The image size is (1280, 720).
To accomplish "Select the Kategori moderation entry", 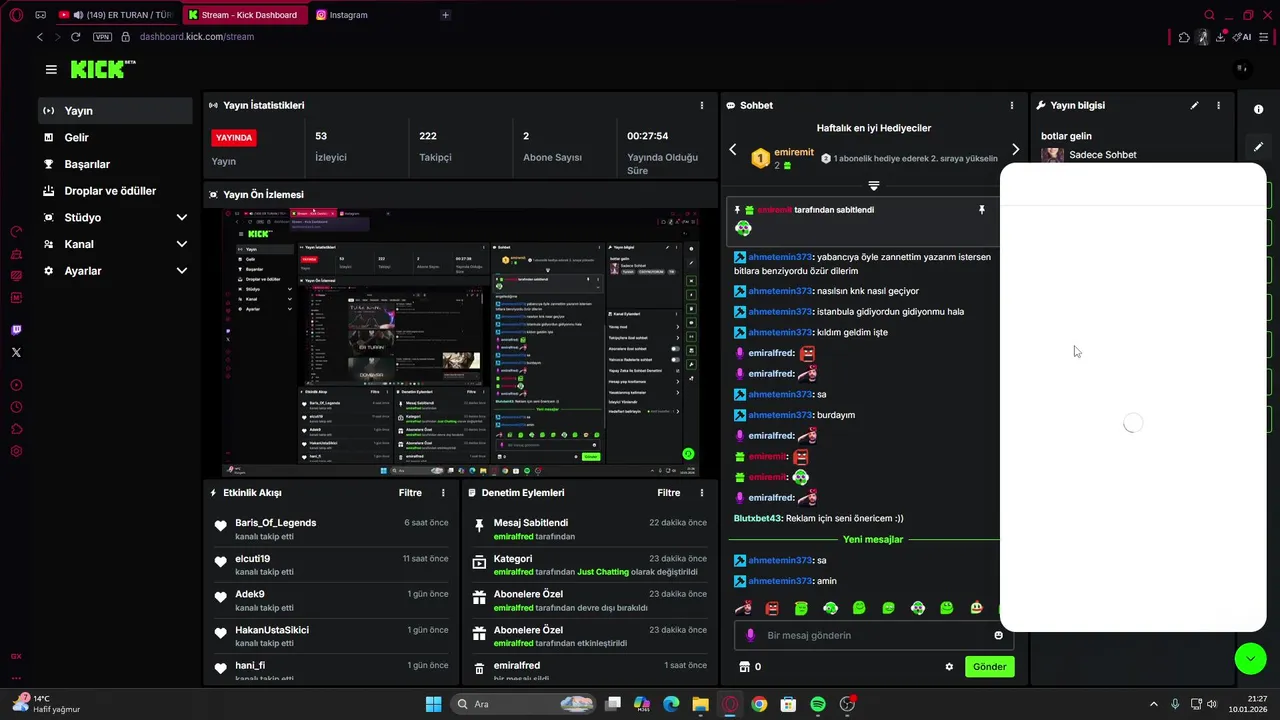I will coord(590,564).
